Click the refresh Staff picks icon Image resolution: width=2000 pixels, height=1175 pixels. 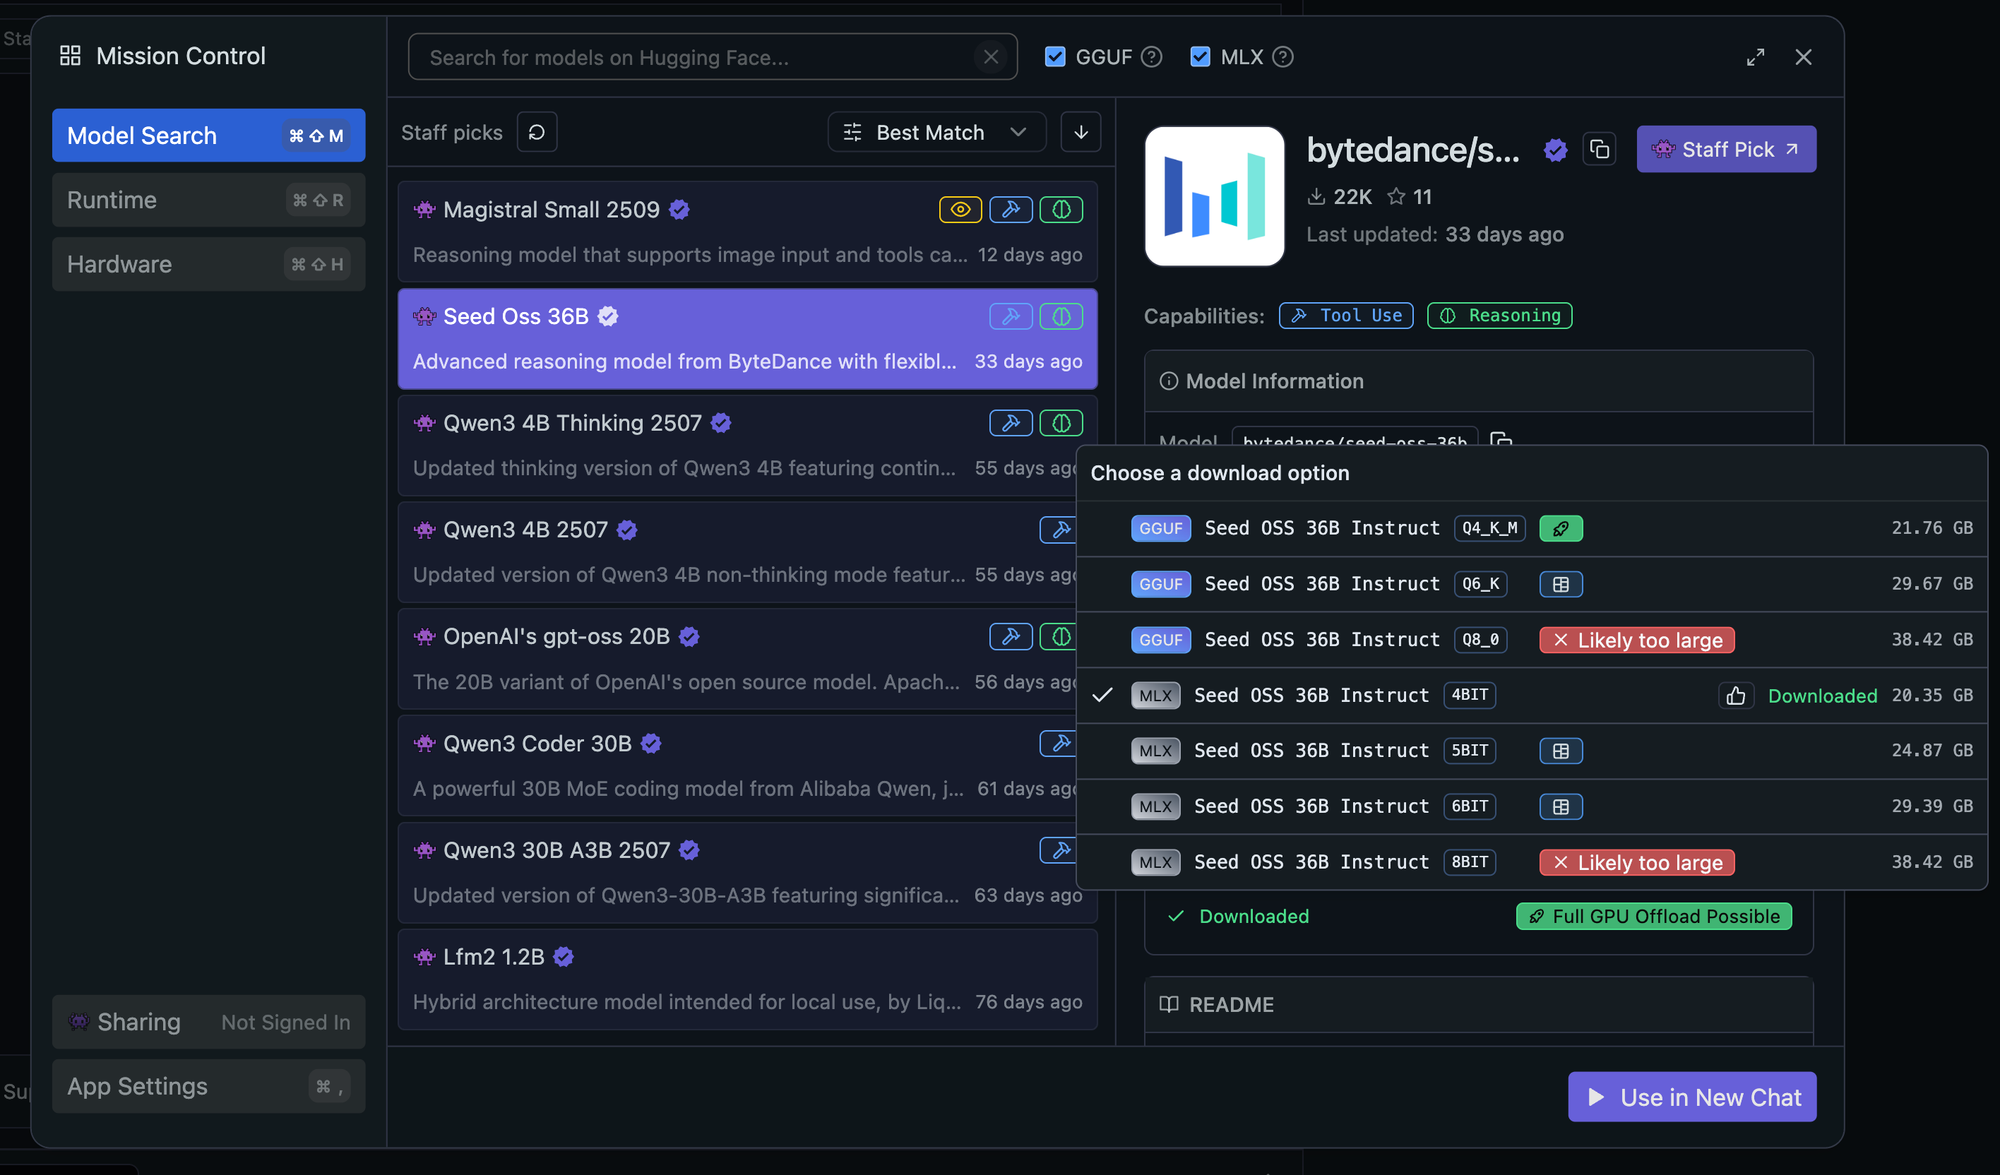(537, 132)
